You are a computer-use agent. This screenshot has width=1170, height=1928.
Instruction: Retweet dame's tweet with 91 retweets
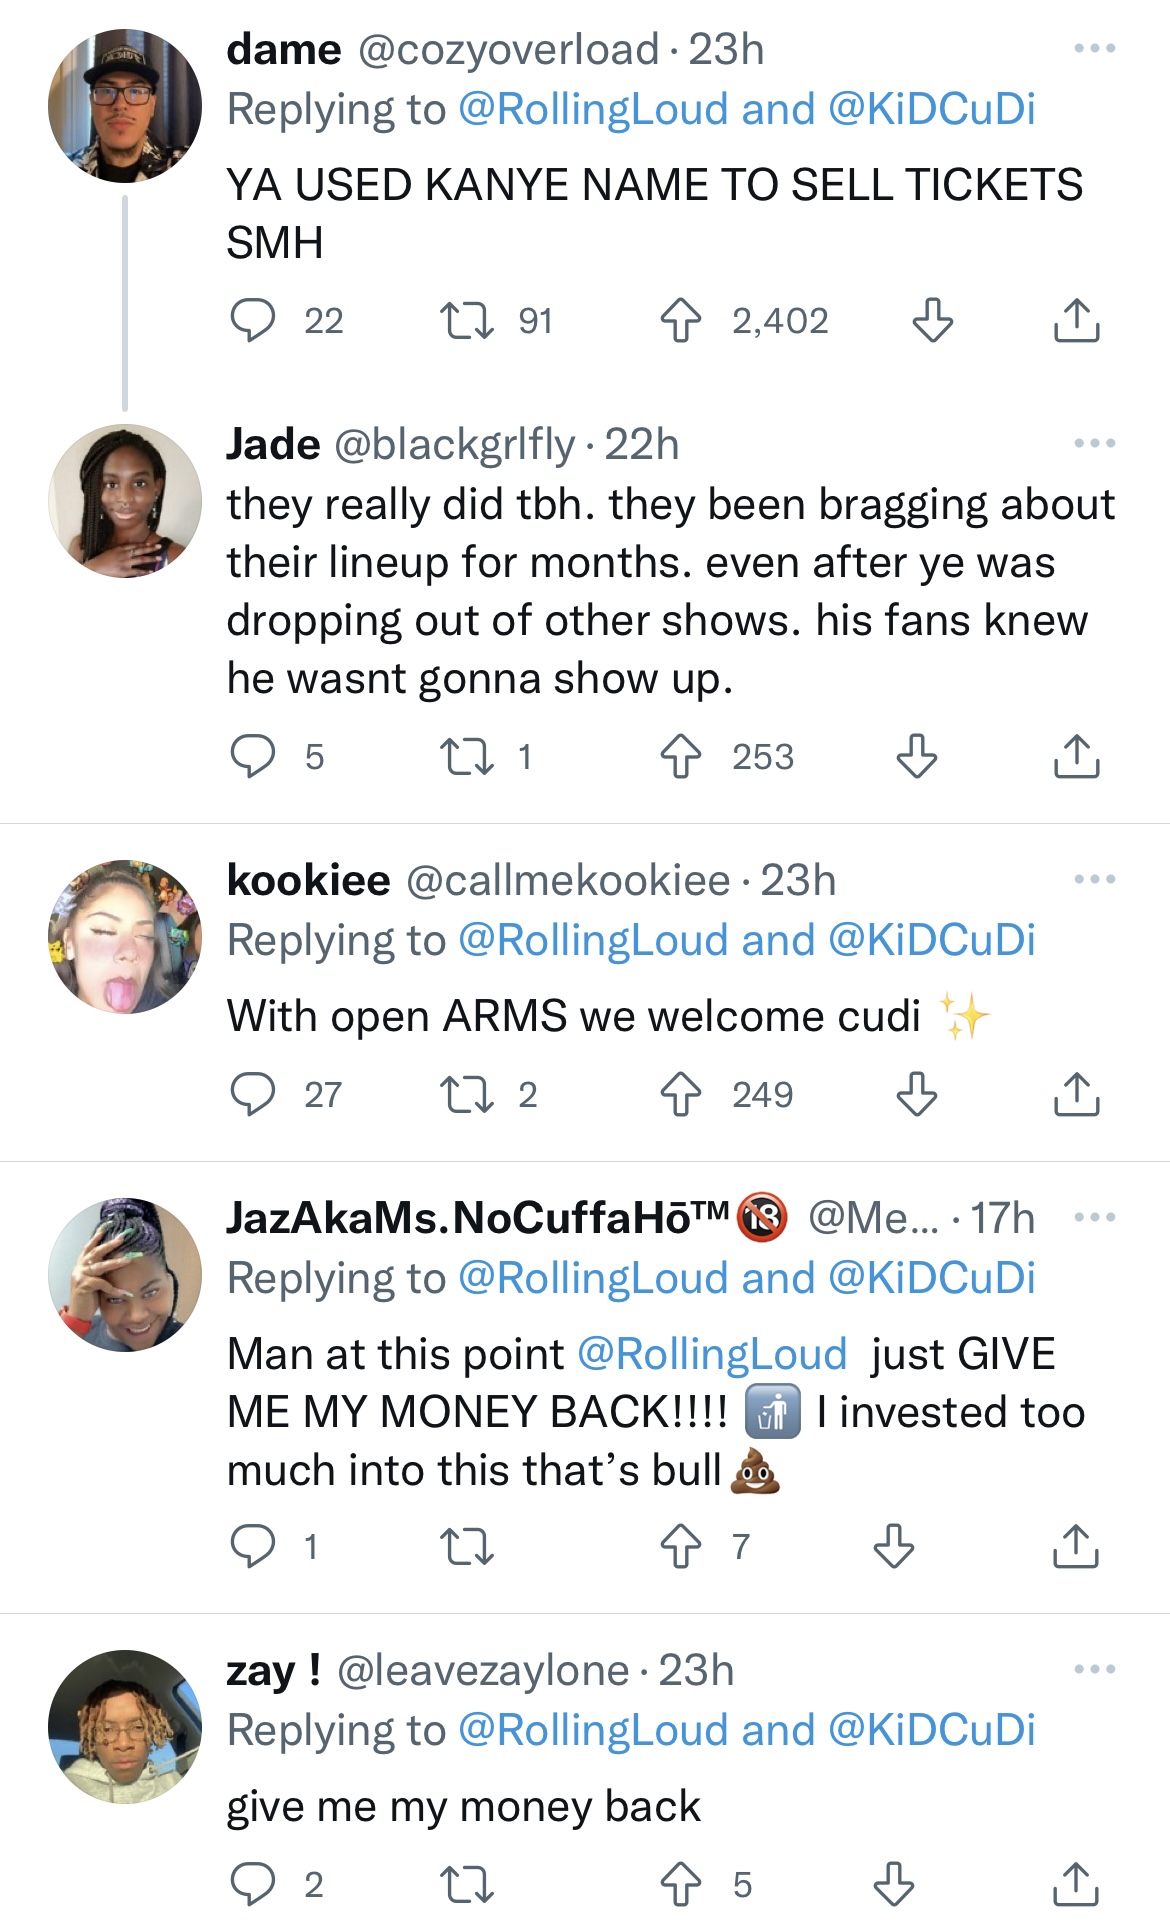(467, 321)
